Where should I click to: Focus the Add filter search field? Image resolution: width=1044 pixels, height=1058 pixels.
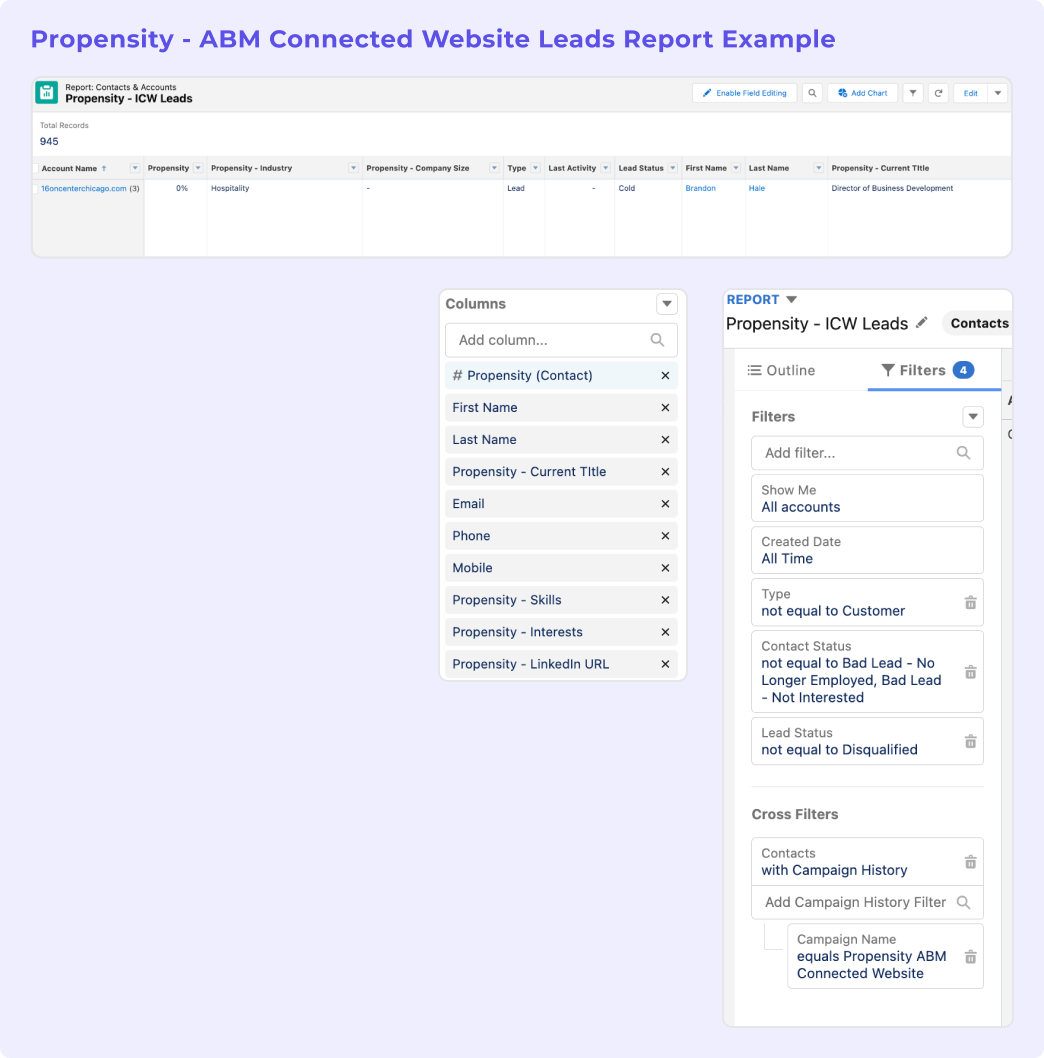867,453
